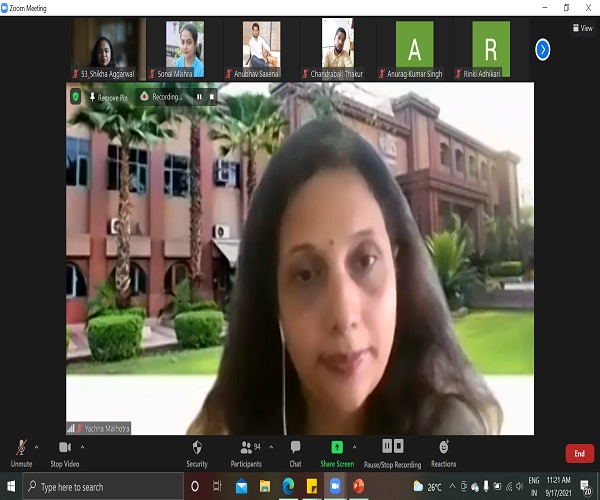The width and height of the screenshot is (600, 500).
Task: Show hidden system tray icons
Action: tap(452, 486)
